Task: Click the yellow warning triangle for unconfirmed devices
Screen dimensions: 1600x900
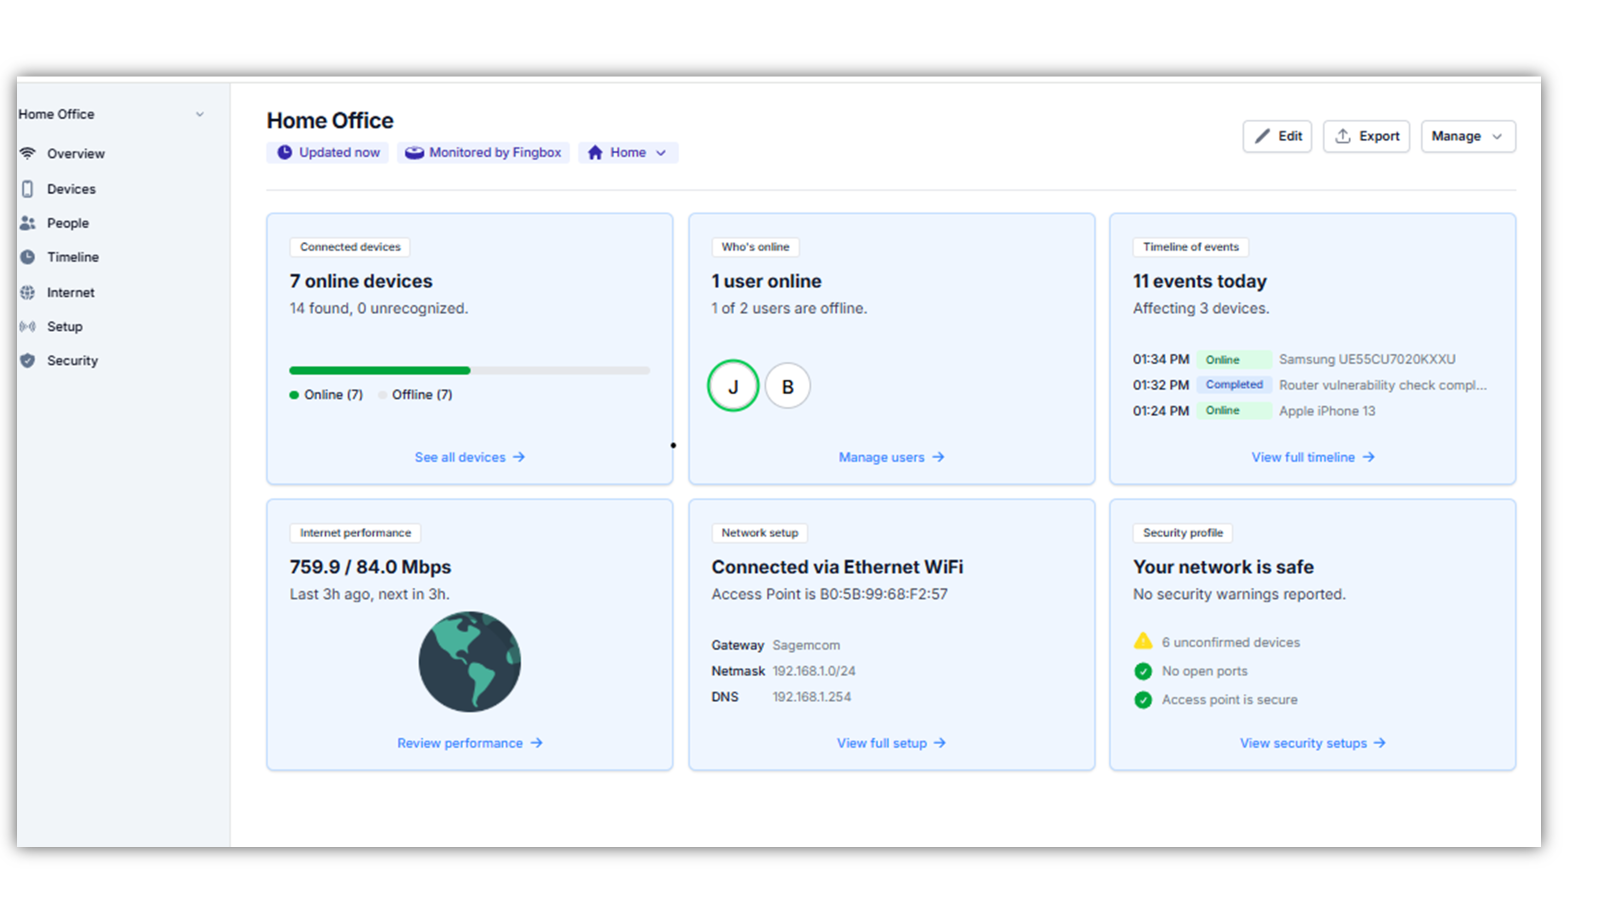Action: tap(1143, 642)
